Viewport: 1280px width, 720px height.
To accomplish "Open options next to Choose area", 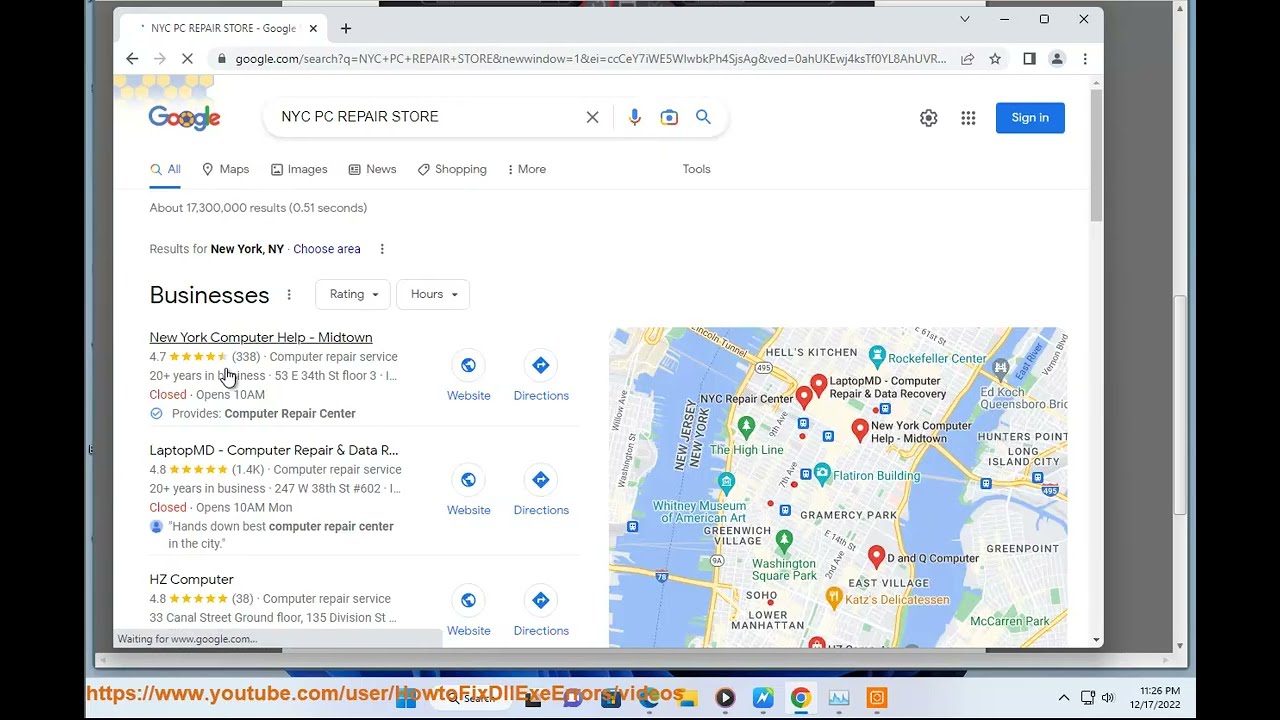I will (x=382, y=249).
